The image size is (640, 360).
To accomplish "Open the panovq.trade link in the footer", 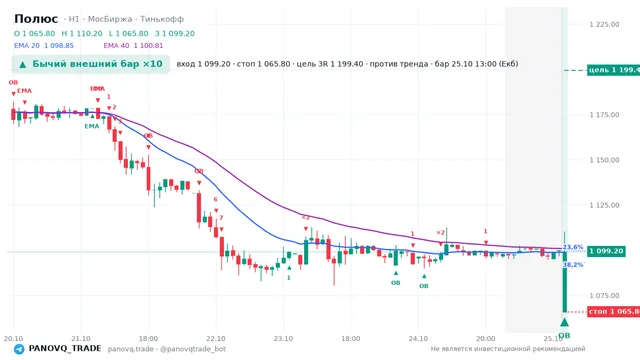I will [x=131, y=349].
